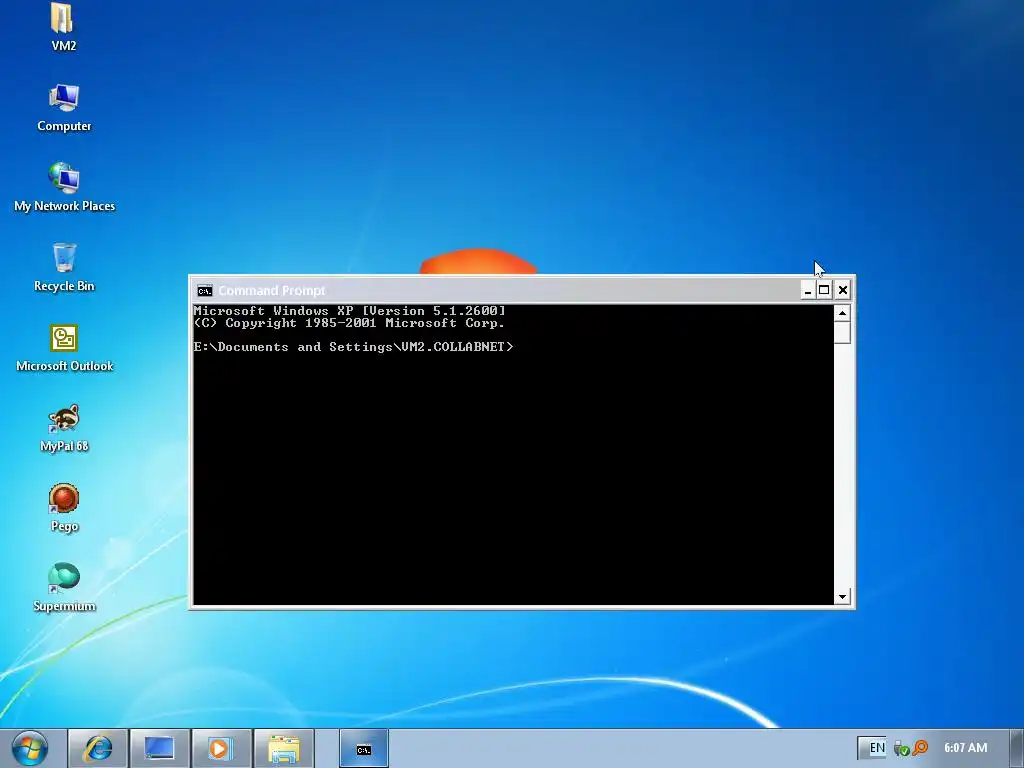Select the MyPal 68 browser shortcut
1024x768 pixels.
64,428
